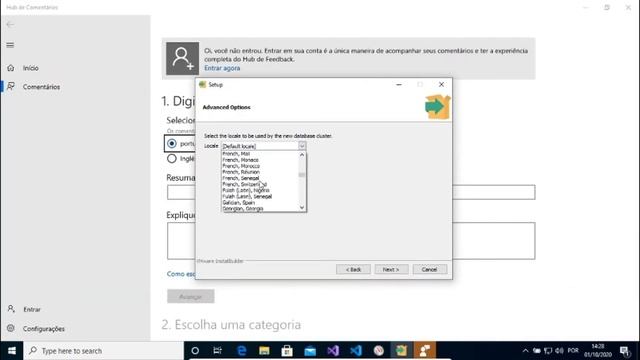Screen dimensions: 640x360
Task: Click the Cancel button in Setup
Action: (x=429, y=269)
